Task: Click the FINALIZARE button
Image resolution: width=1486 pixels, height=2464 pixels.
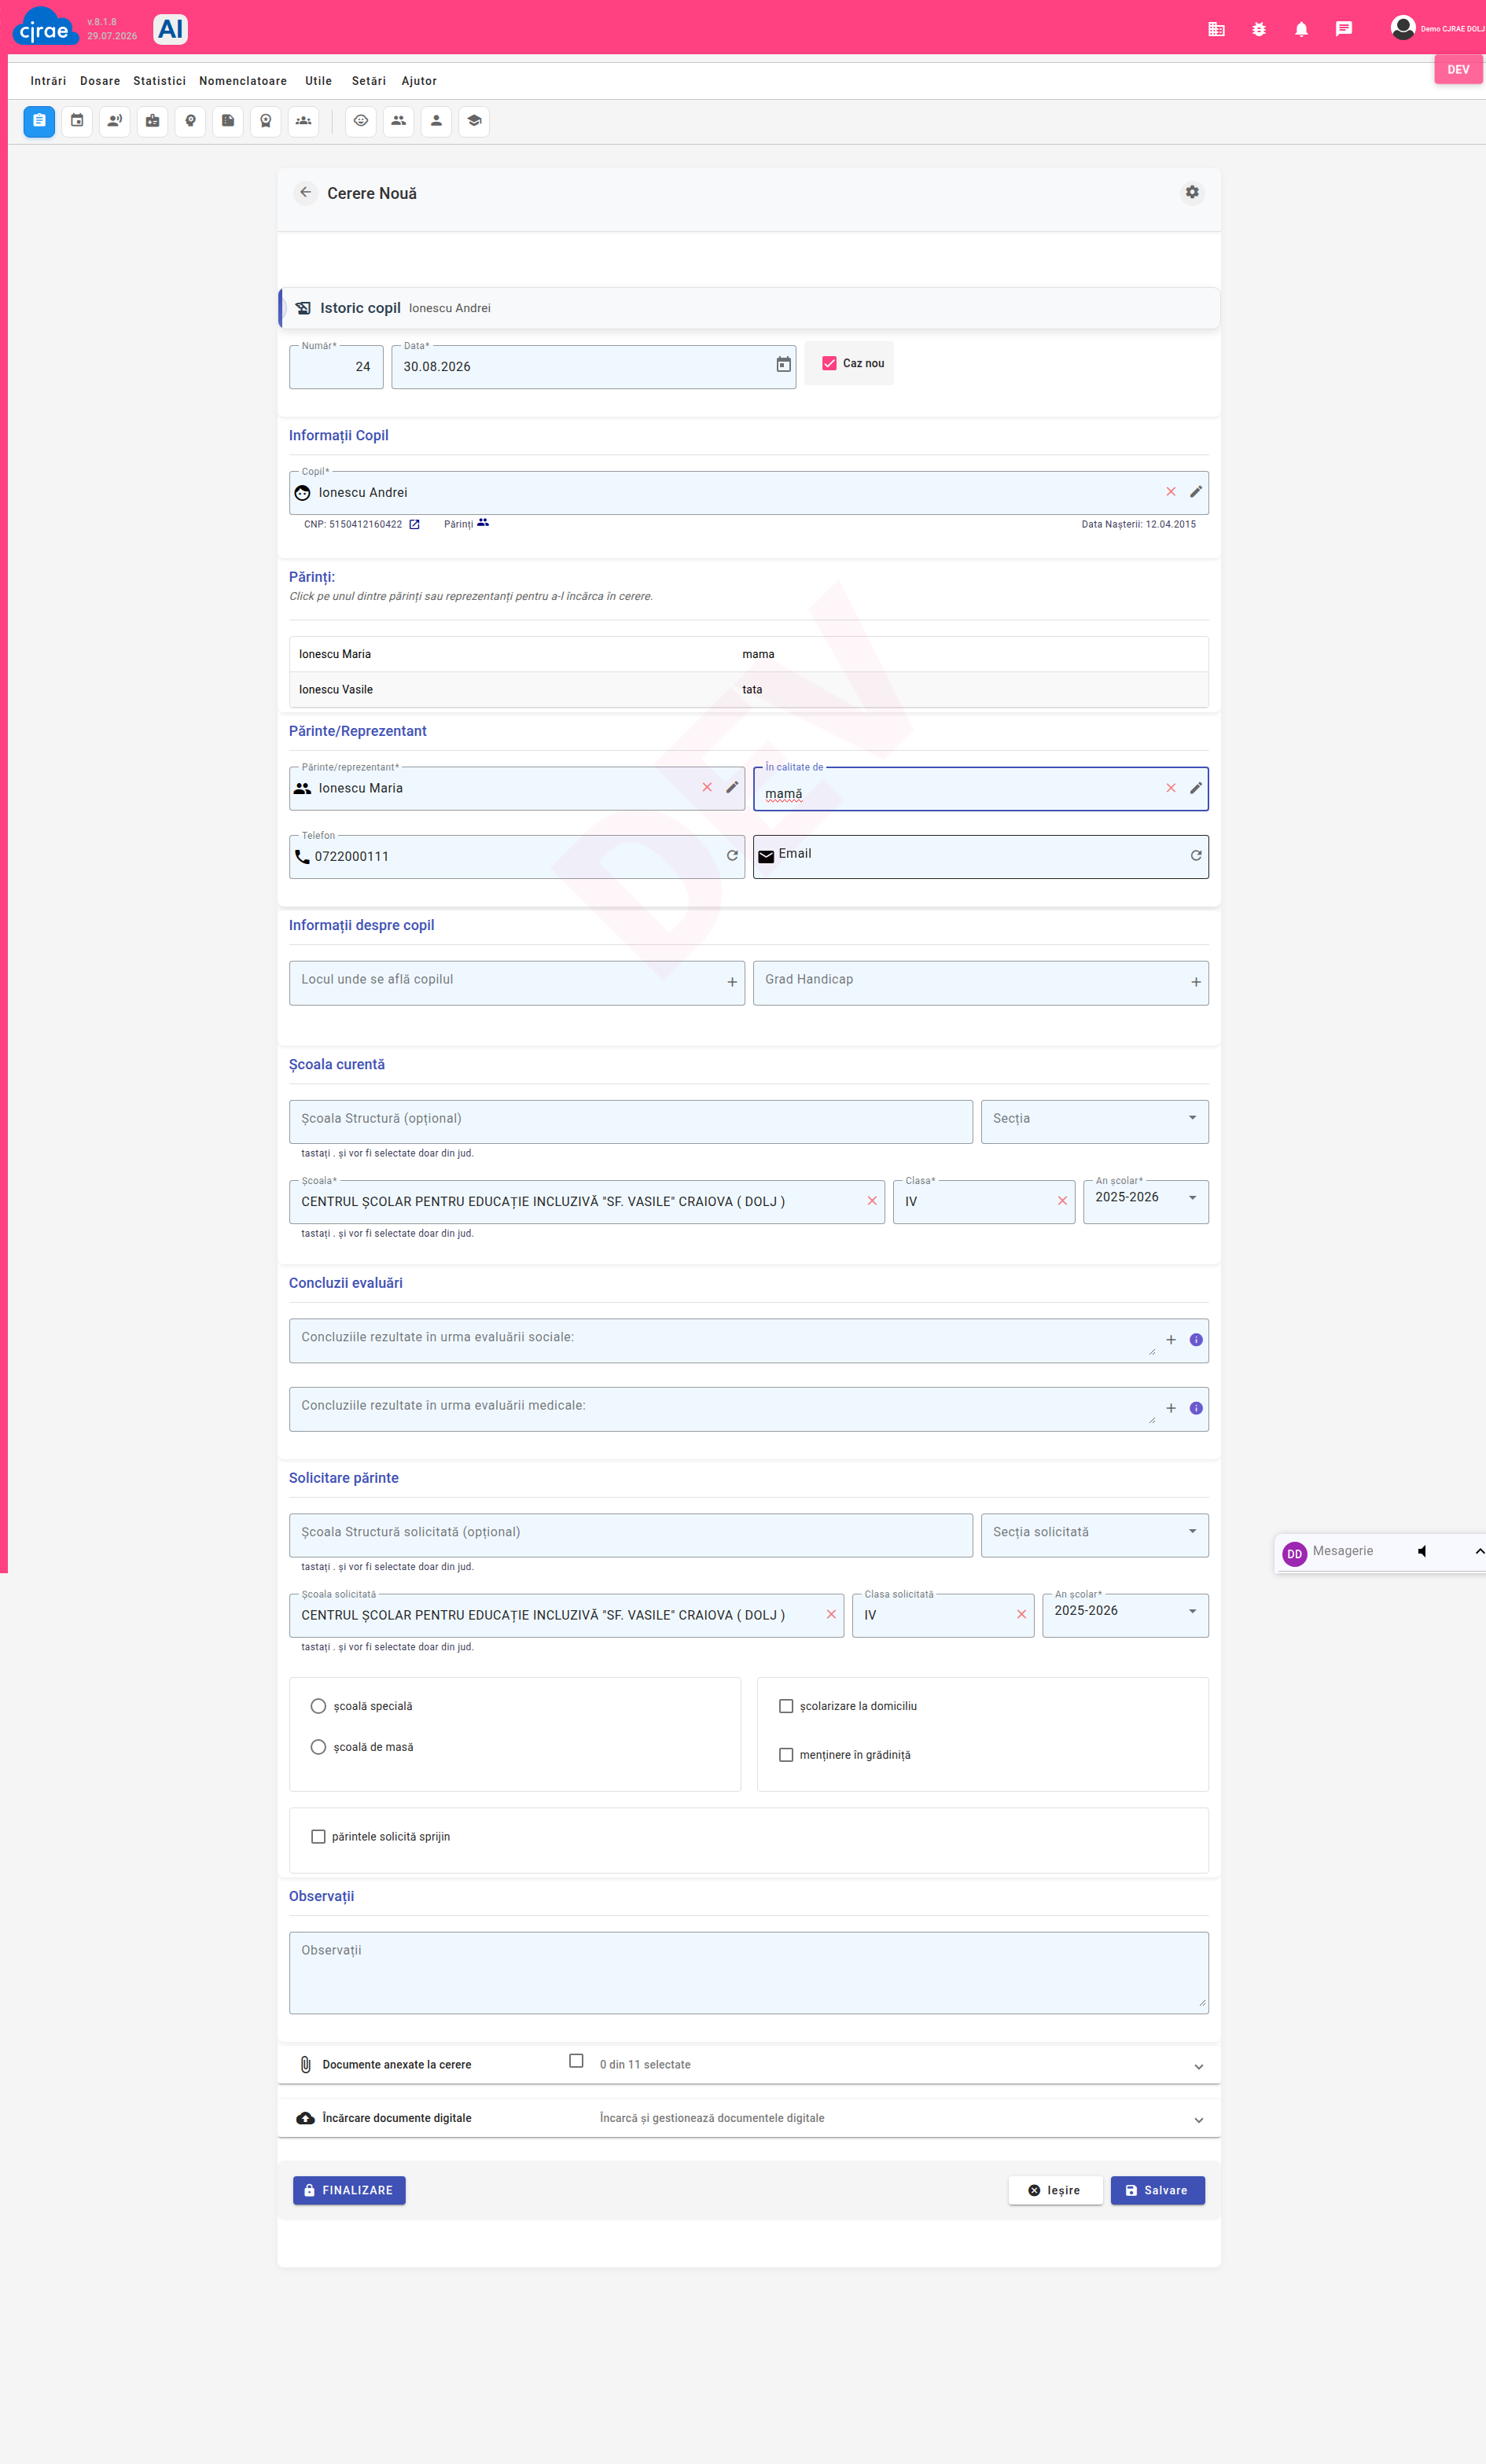Action: 349,2190
